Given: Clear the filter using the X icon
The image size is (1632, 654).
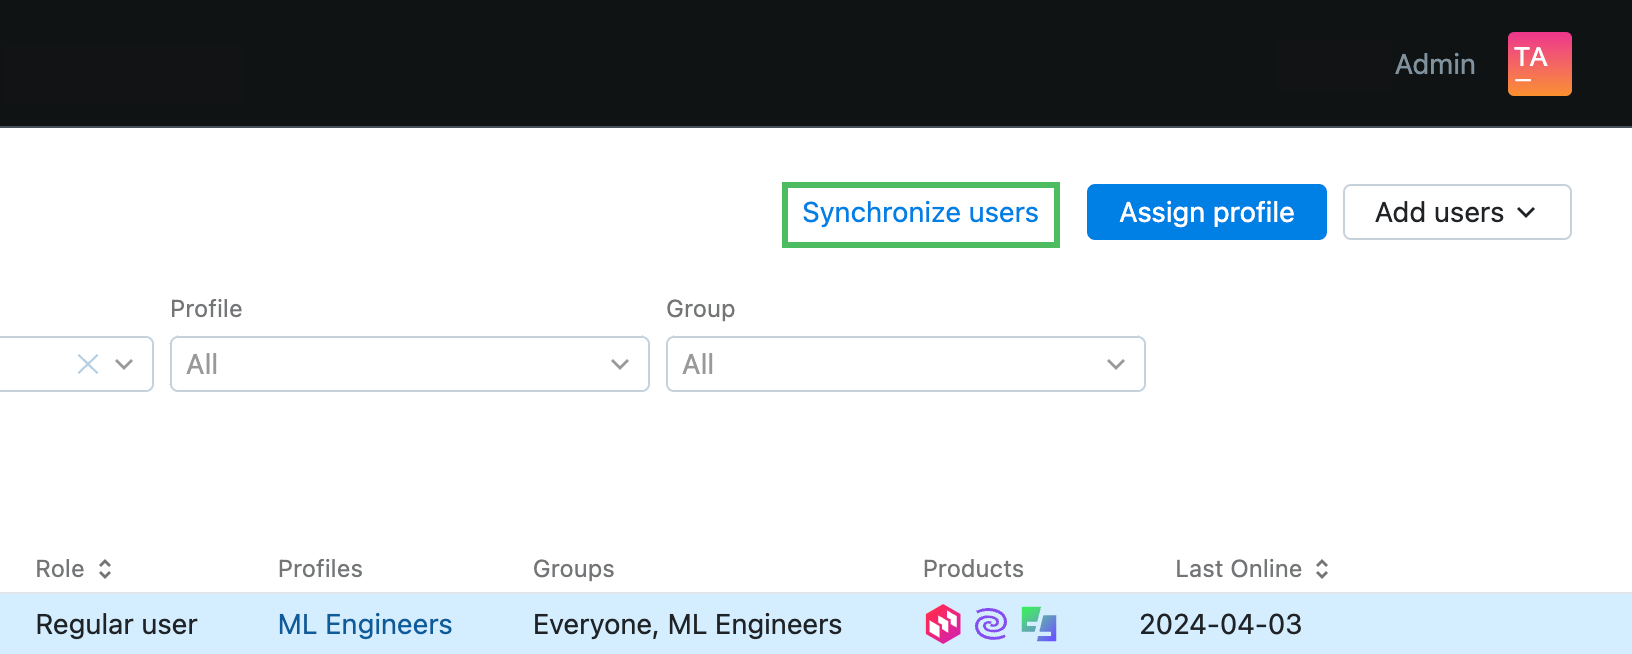Looking at the screenshot, I should click(x=88, y=364).
